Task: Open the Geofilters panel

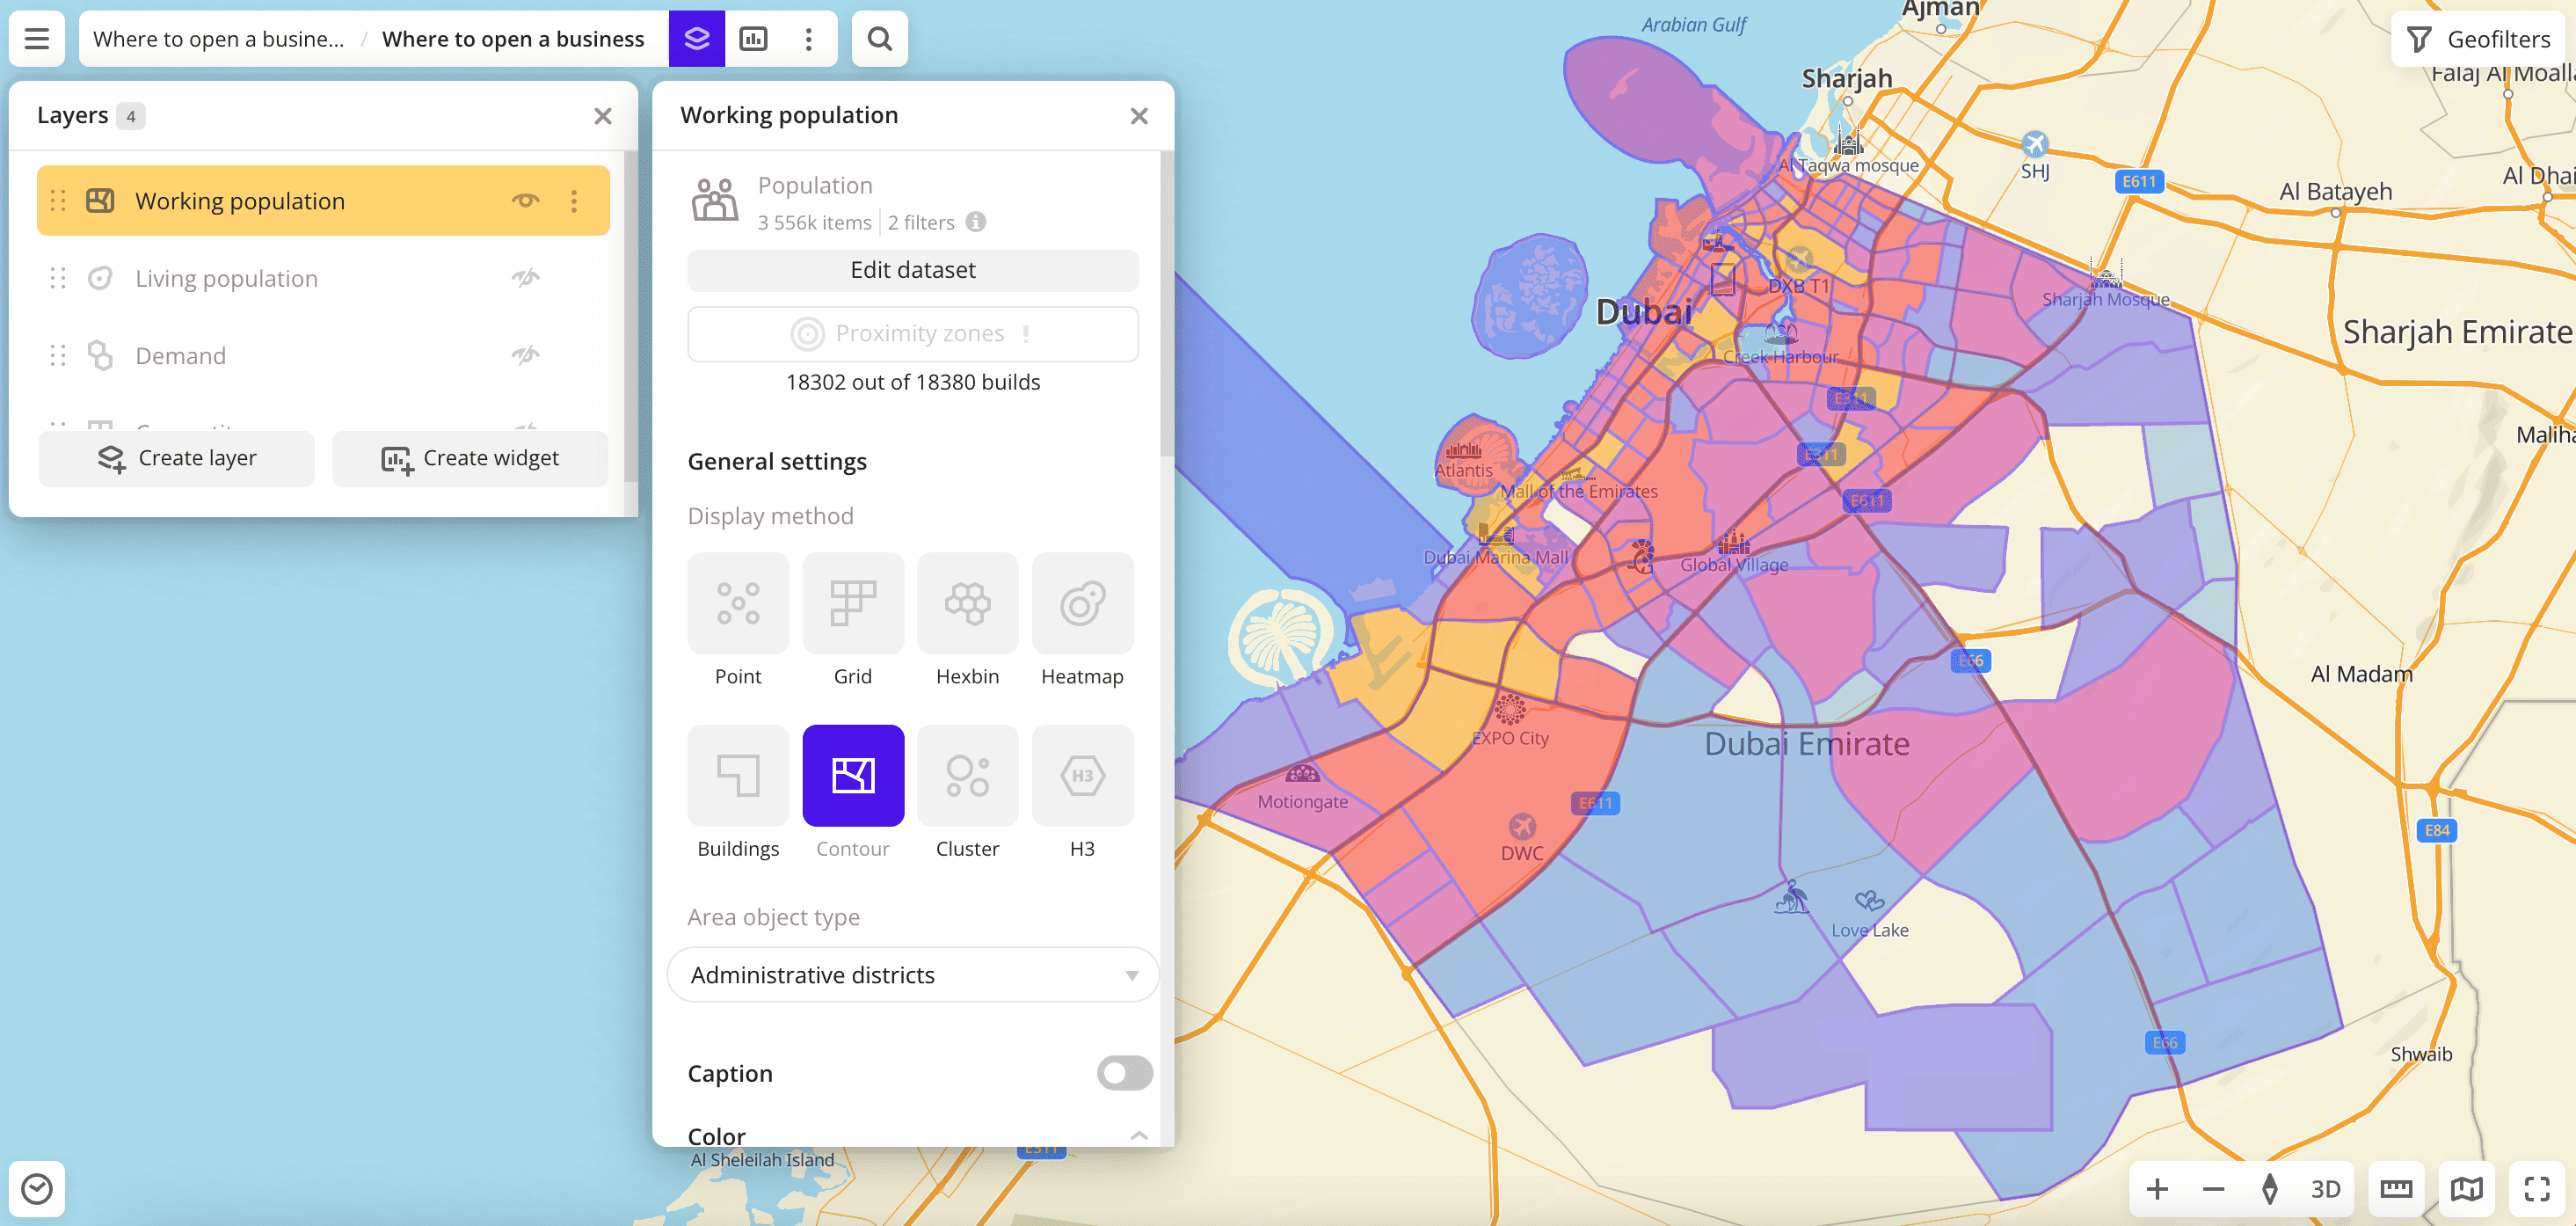Action: [x=2478, y=39]
